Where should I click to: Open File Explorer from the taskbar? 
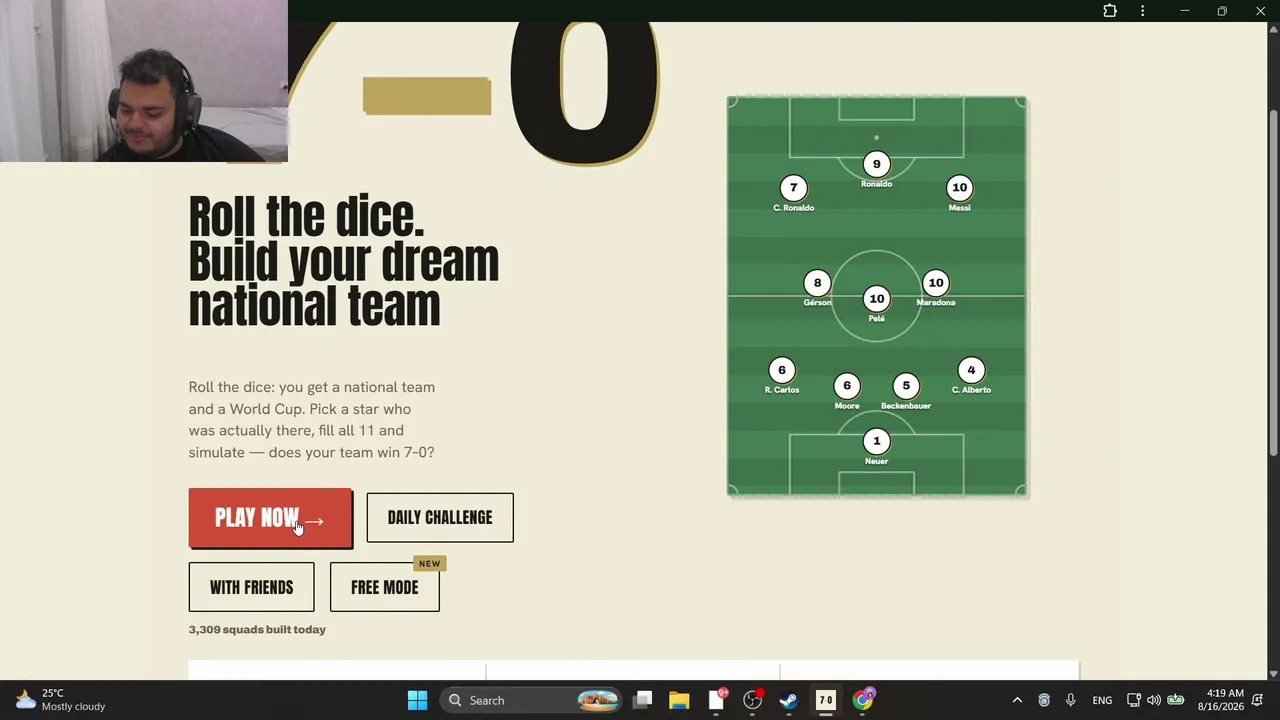tap(679, 700)
